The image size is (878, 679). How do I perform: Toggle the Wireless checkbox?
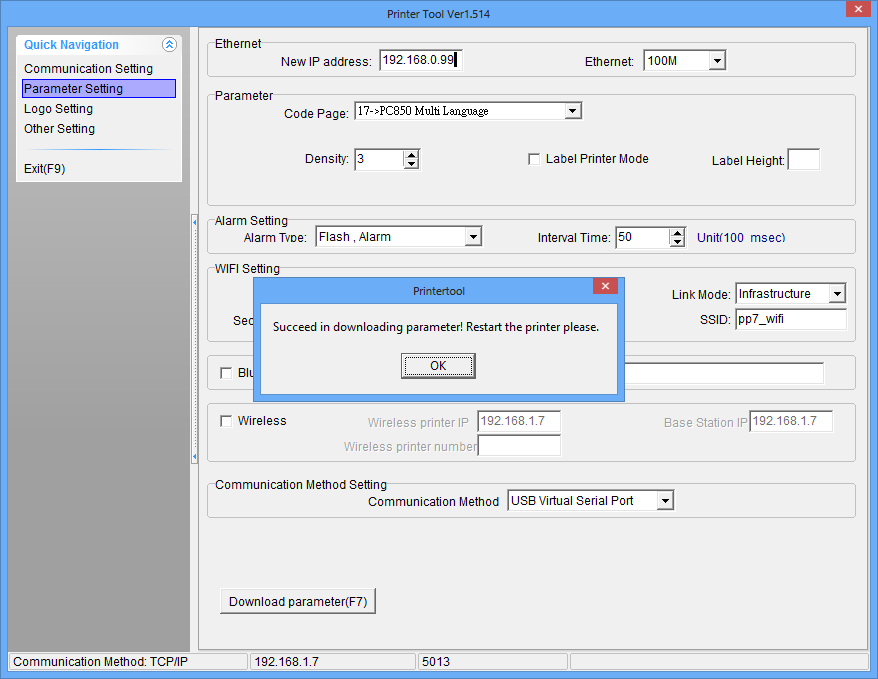click(226, 421)
